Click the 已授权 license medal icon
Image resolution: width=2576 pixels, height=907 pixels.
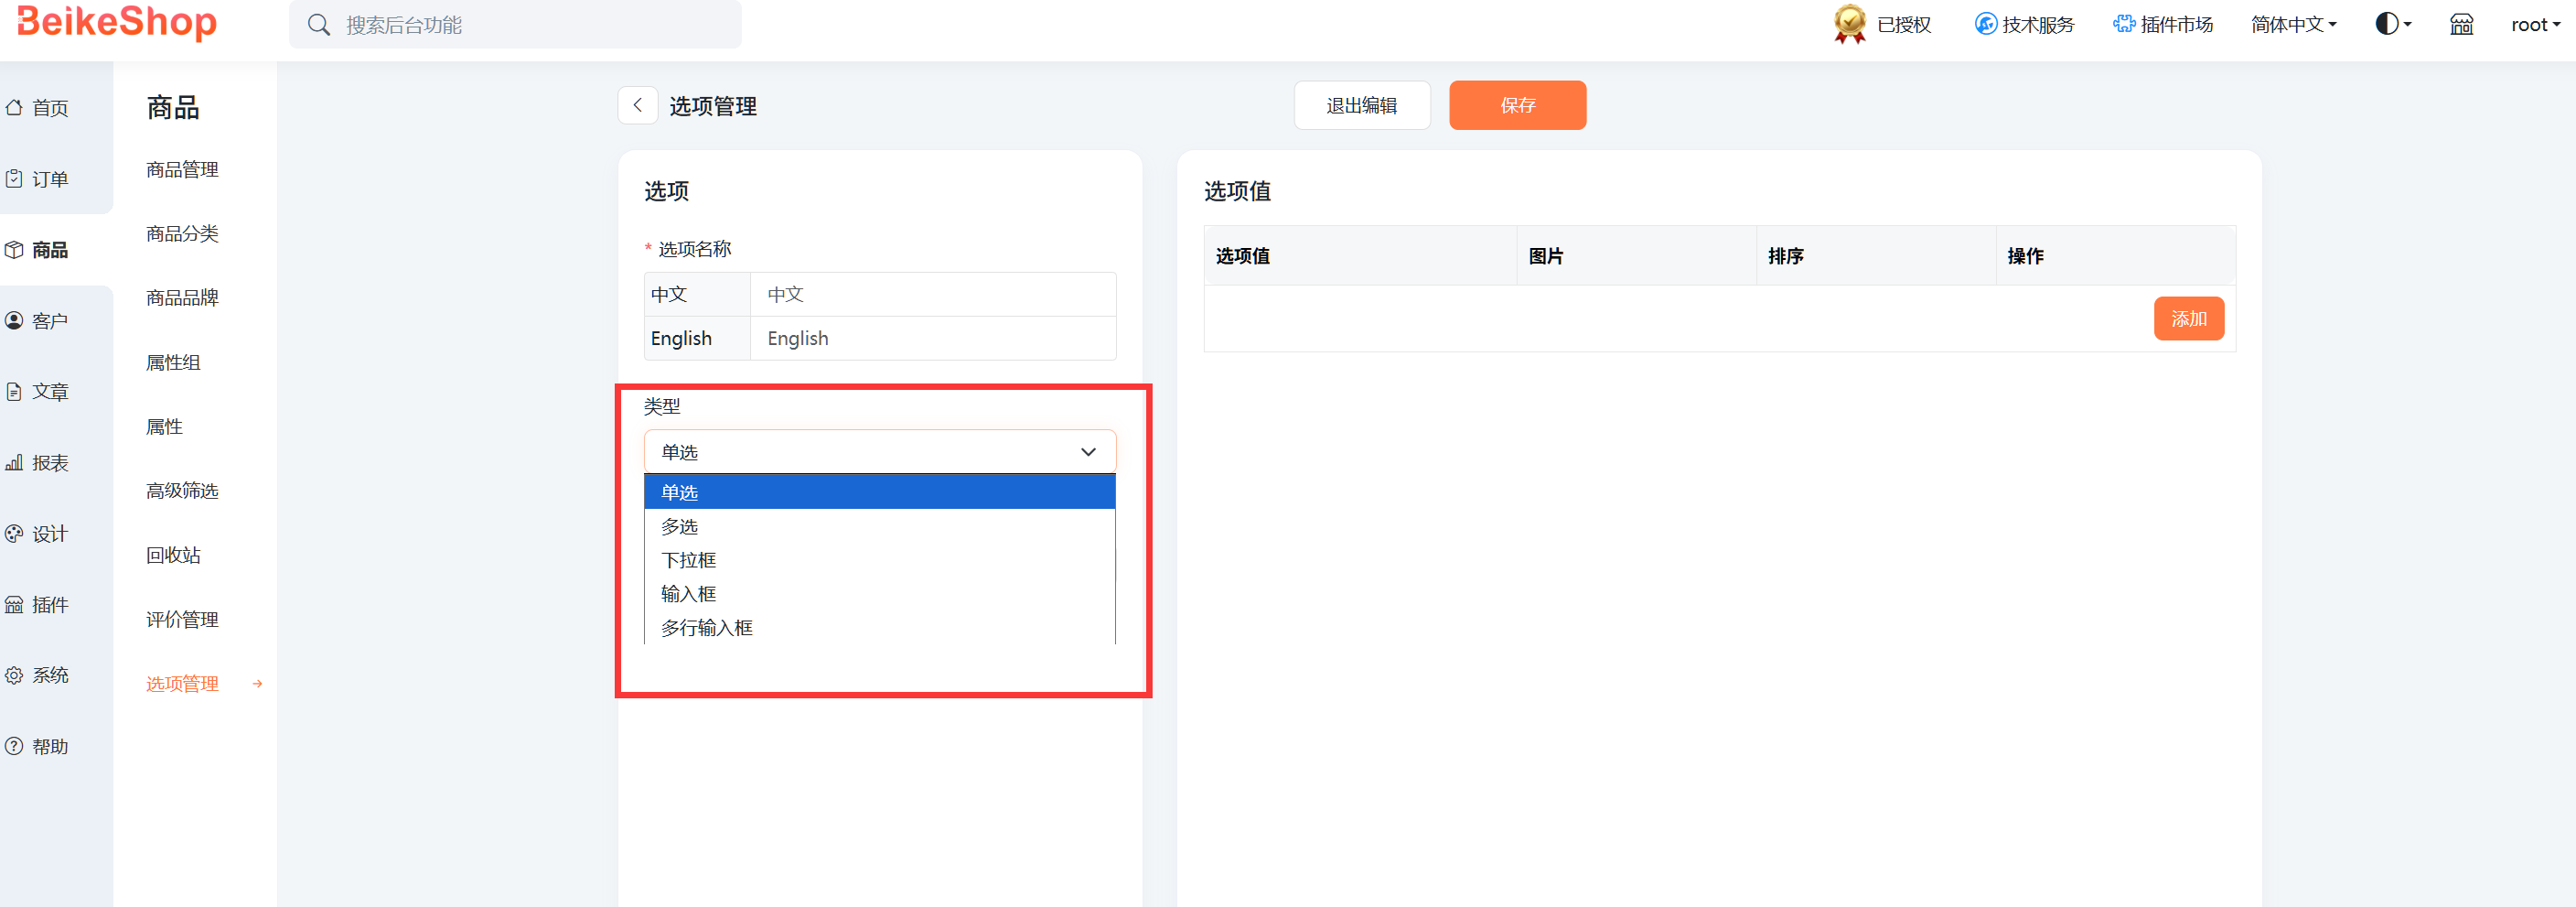[x=1849, y=24]
